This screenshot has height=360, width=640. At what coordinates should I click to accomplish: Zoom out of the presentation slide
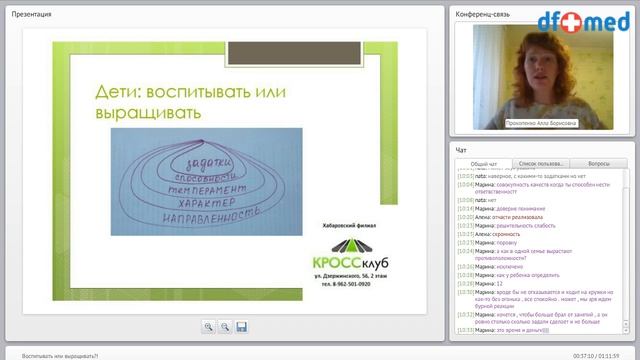[225, 327]
